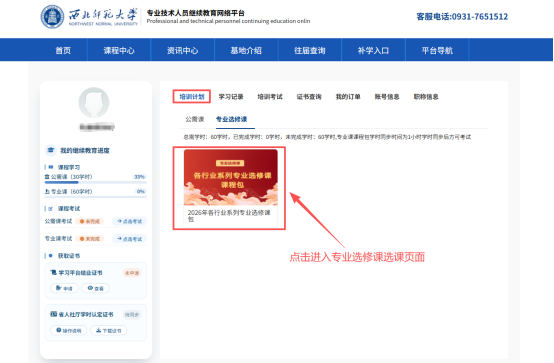
Task: Click the icon beside 课程考试 heading
Action: [51, 209]
